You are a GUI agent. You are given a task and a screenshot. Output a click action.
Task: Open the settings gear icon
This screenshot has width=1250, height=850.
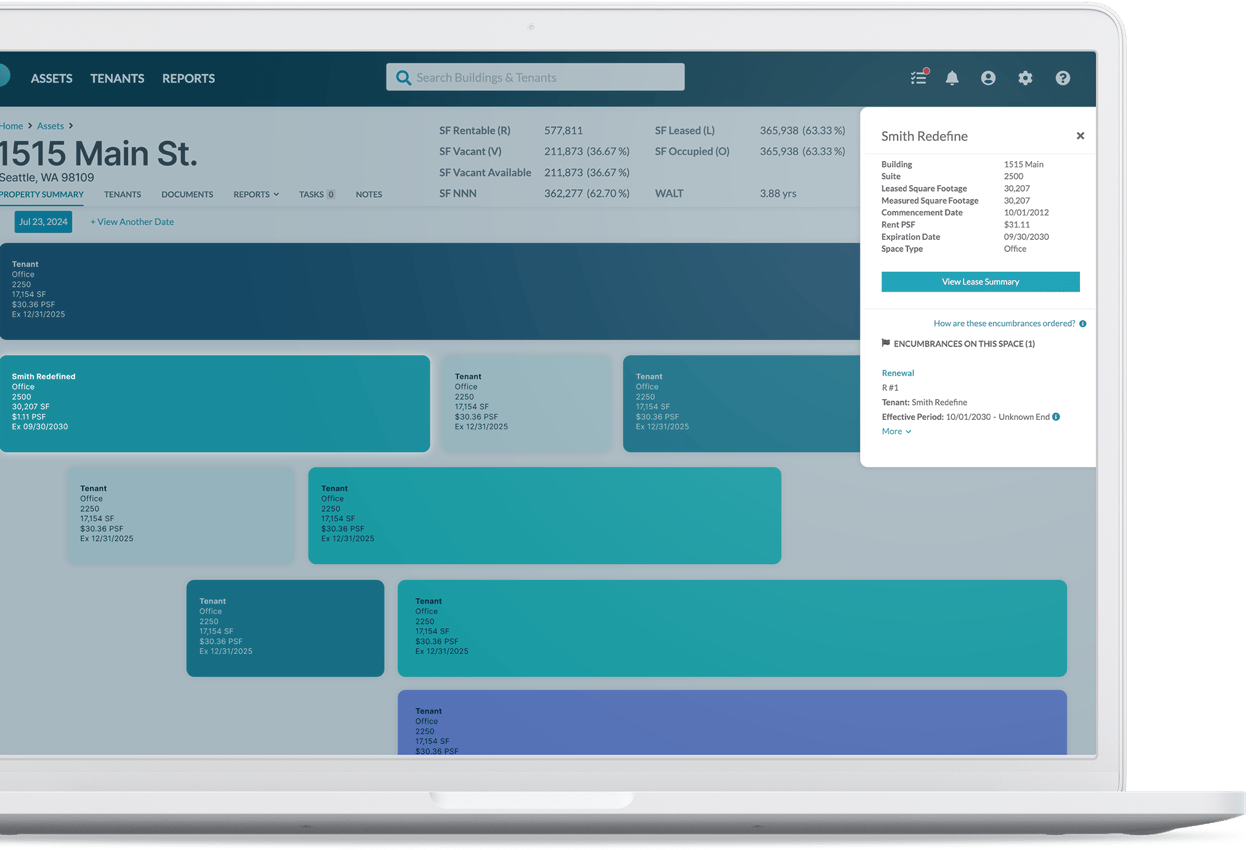click(1025, 78)
